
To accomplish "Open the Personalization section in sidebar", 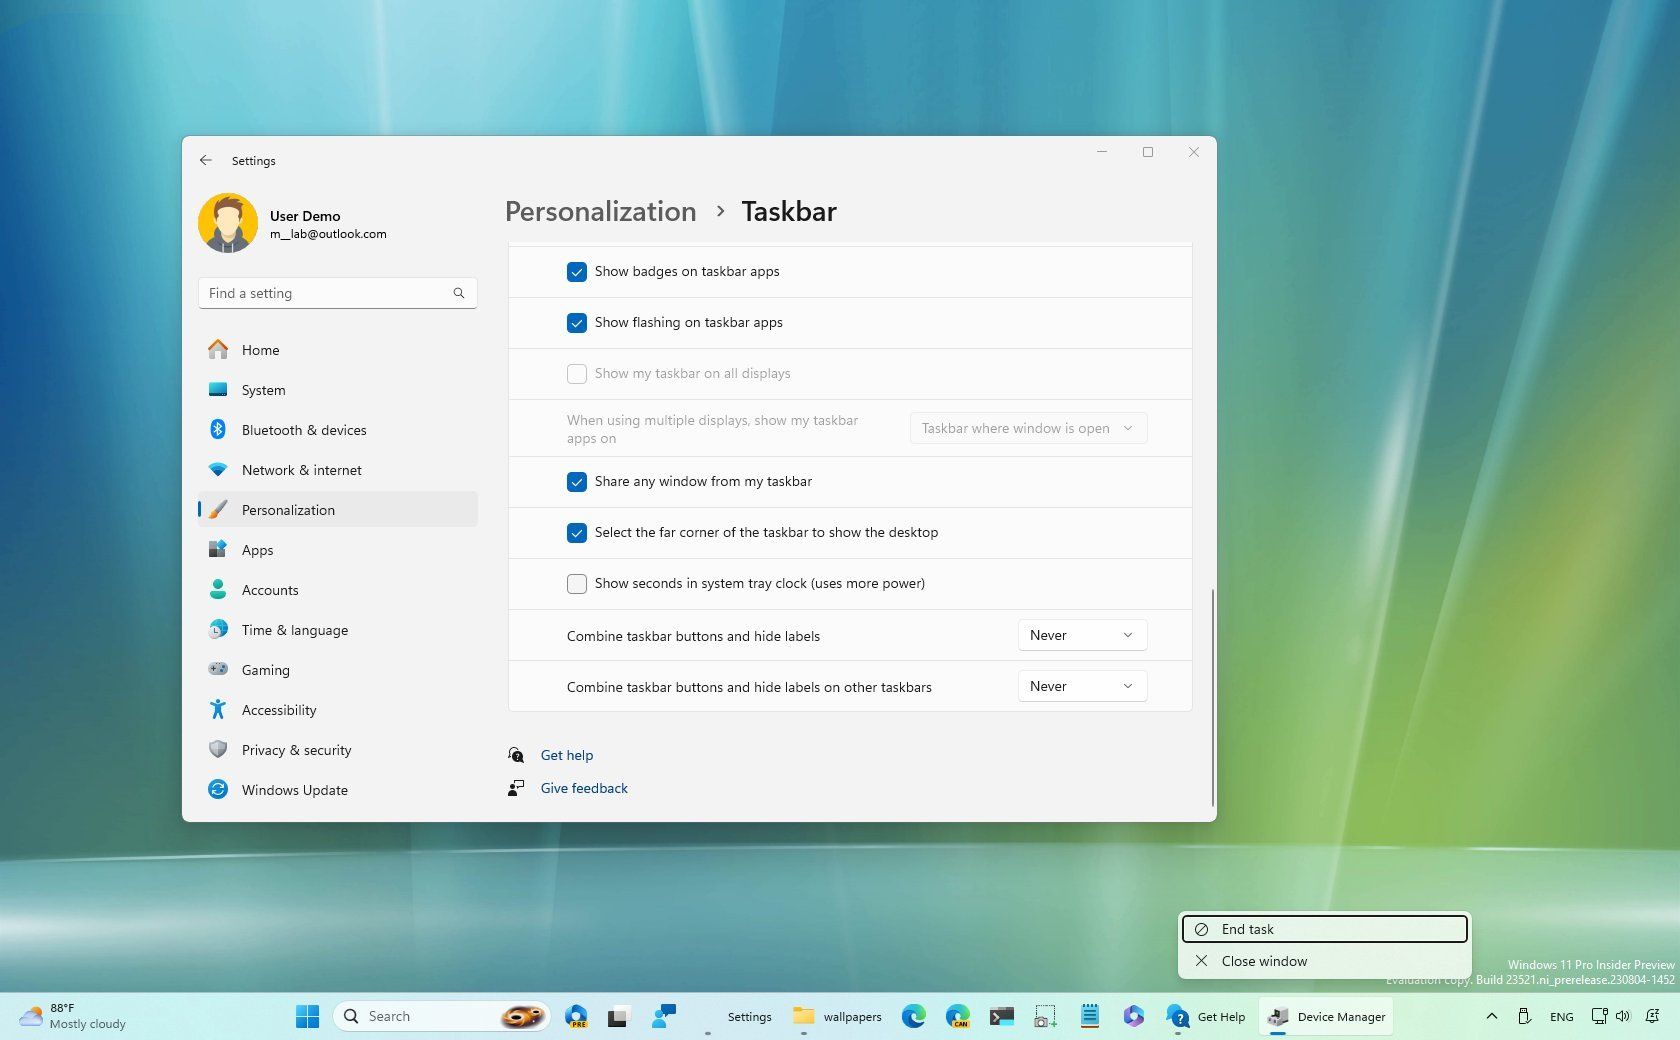I will [288, 510].
